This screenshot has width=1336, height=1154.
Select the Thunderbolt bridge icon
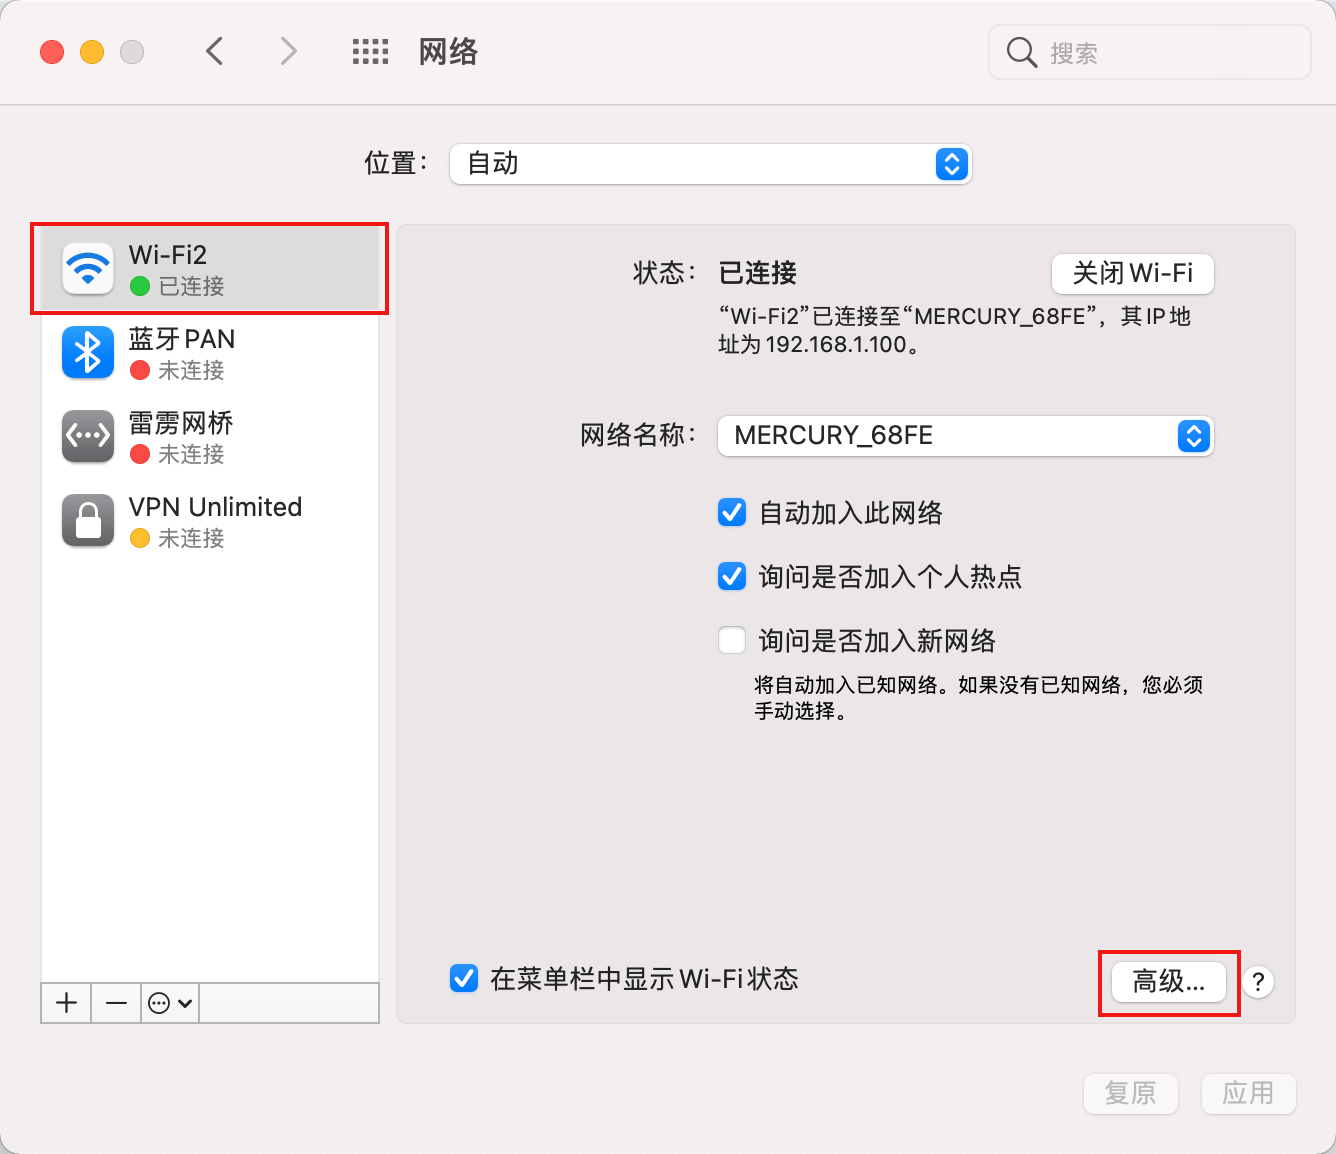(x=88, y=436)
